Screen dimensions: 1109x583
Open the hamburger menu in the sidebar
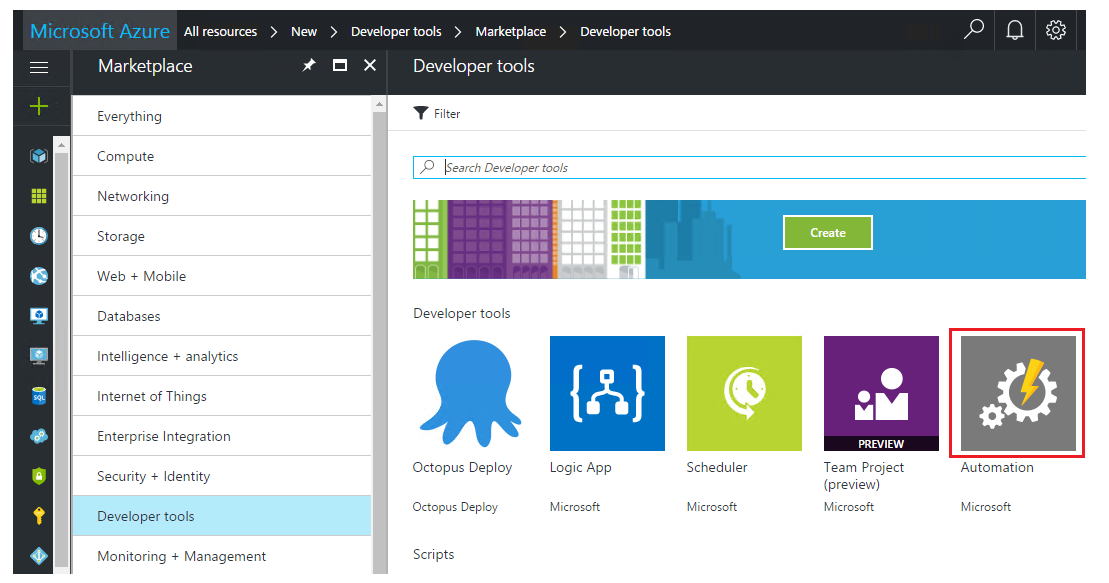tap(39, 67)
